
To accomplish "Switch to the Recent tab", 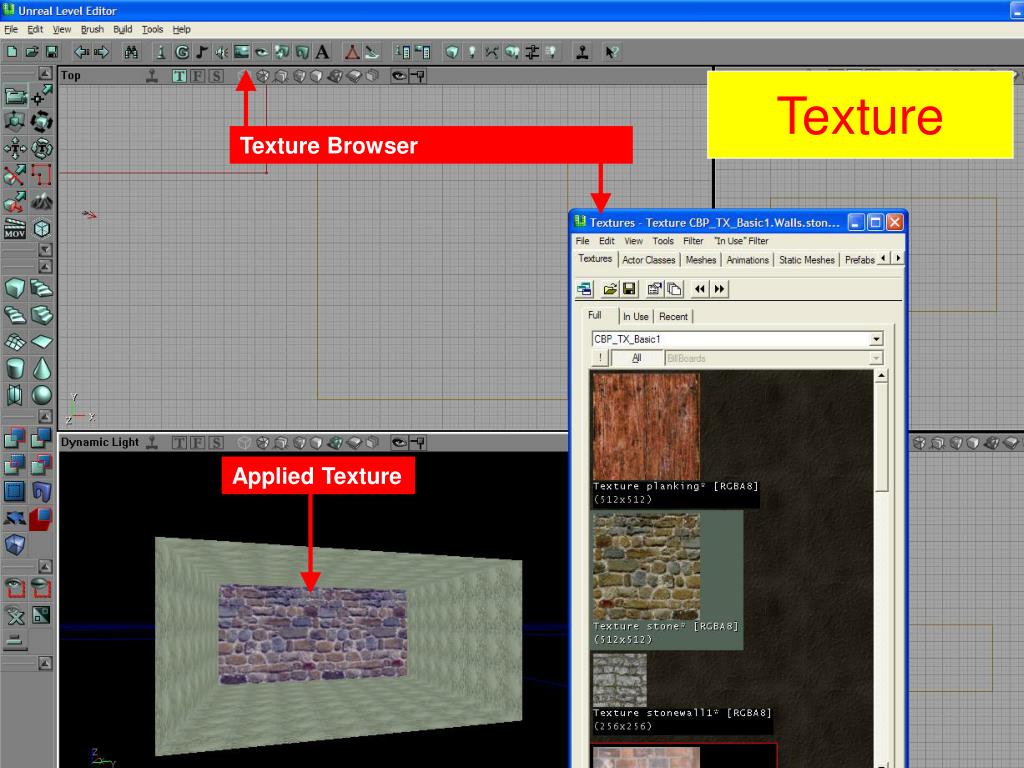I will point(673,317).
